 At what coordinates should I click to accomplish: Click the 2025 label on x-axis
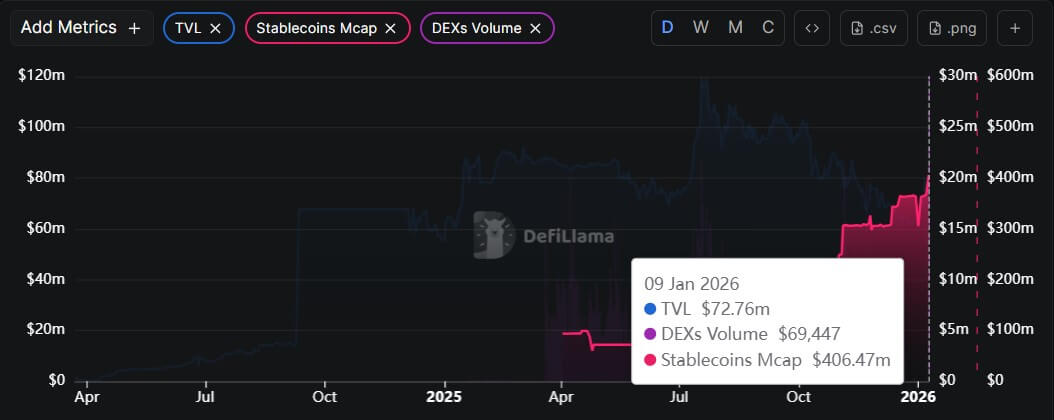[443, 397]
